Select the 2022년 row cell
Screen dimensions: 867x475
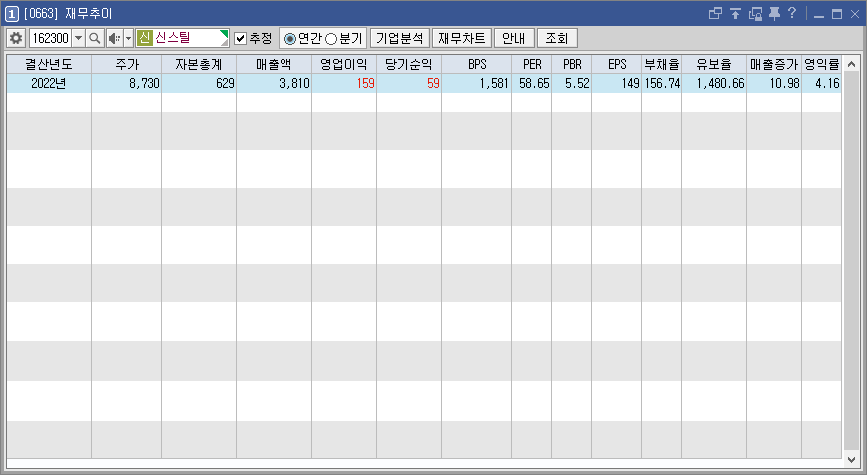click(49, 83)
